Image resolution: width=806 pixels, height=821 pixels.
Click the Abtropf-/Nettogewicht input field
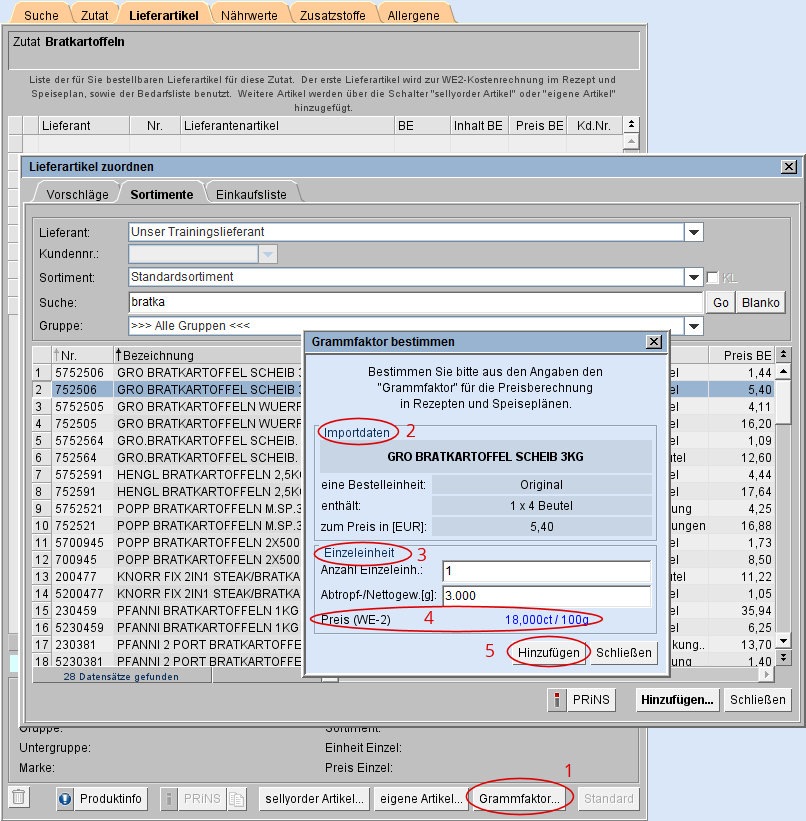[x=546, y=596]
